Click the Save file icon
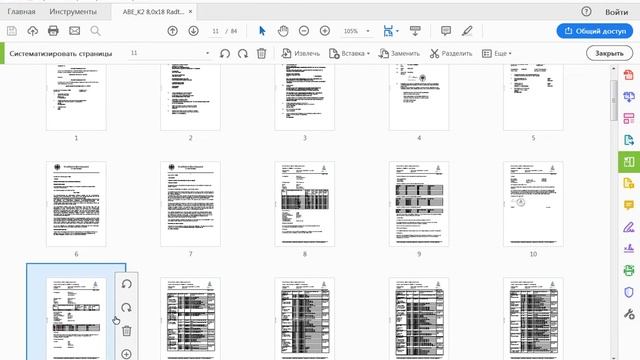 [x=12, y=31]
